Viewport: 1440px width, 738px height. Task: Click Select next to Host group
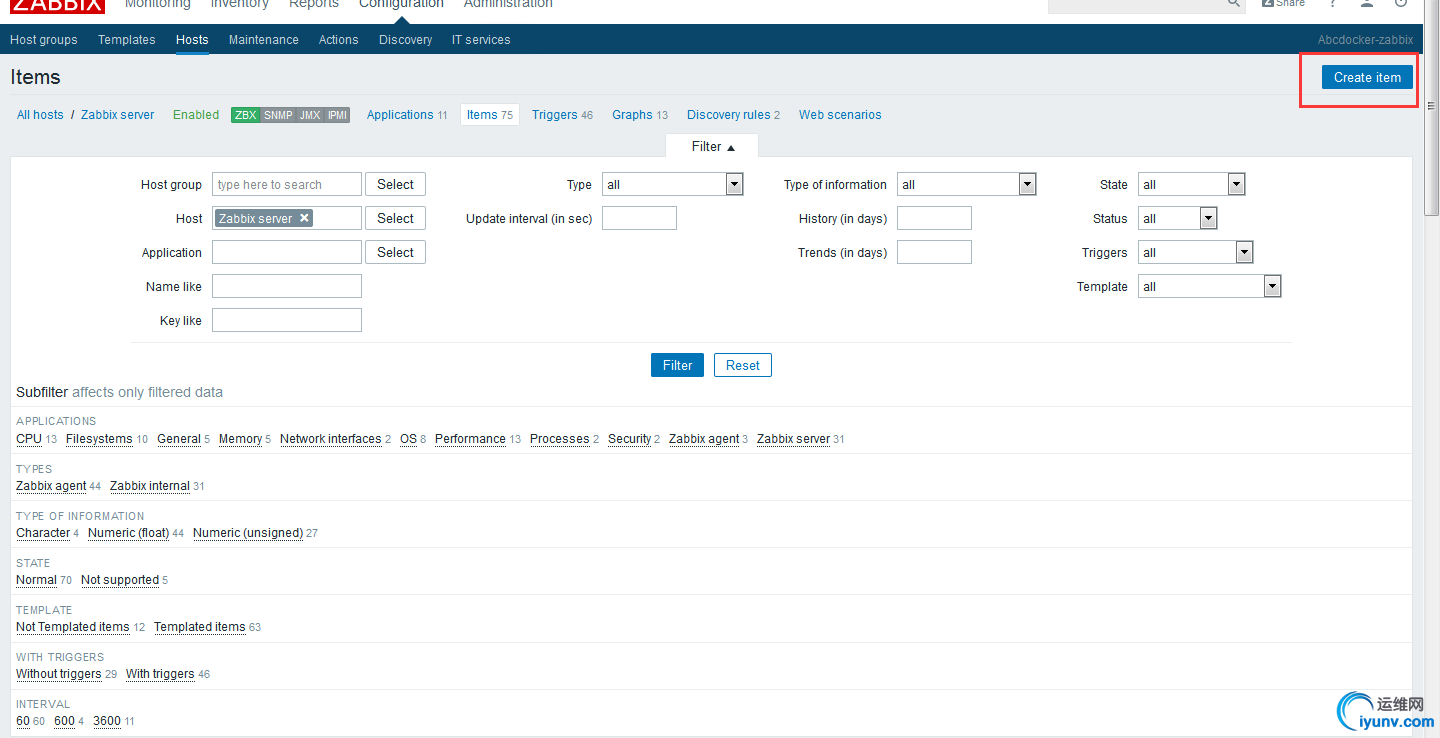click(x=395, y=184)
